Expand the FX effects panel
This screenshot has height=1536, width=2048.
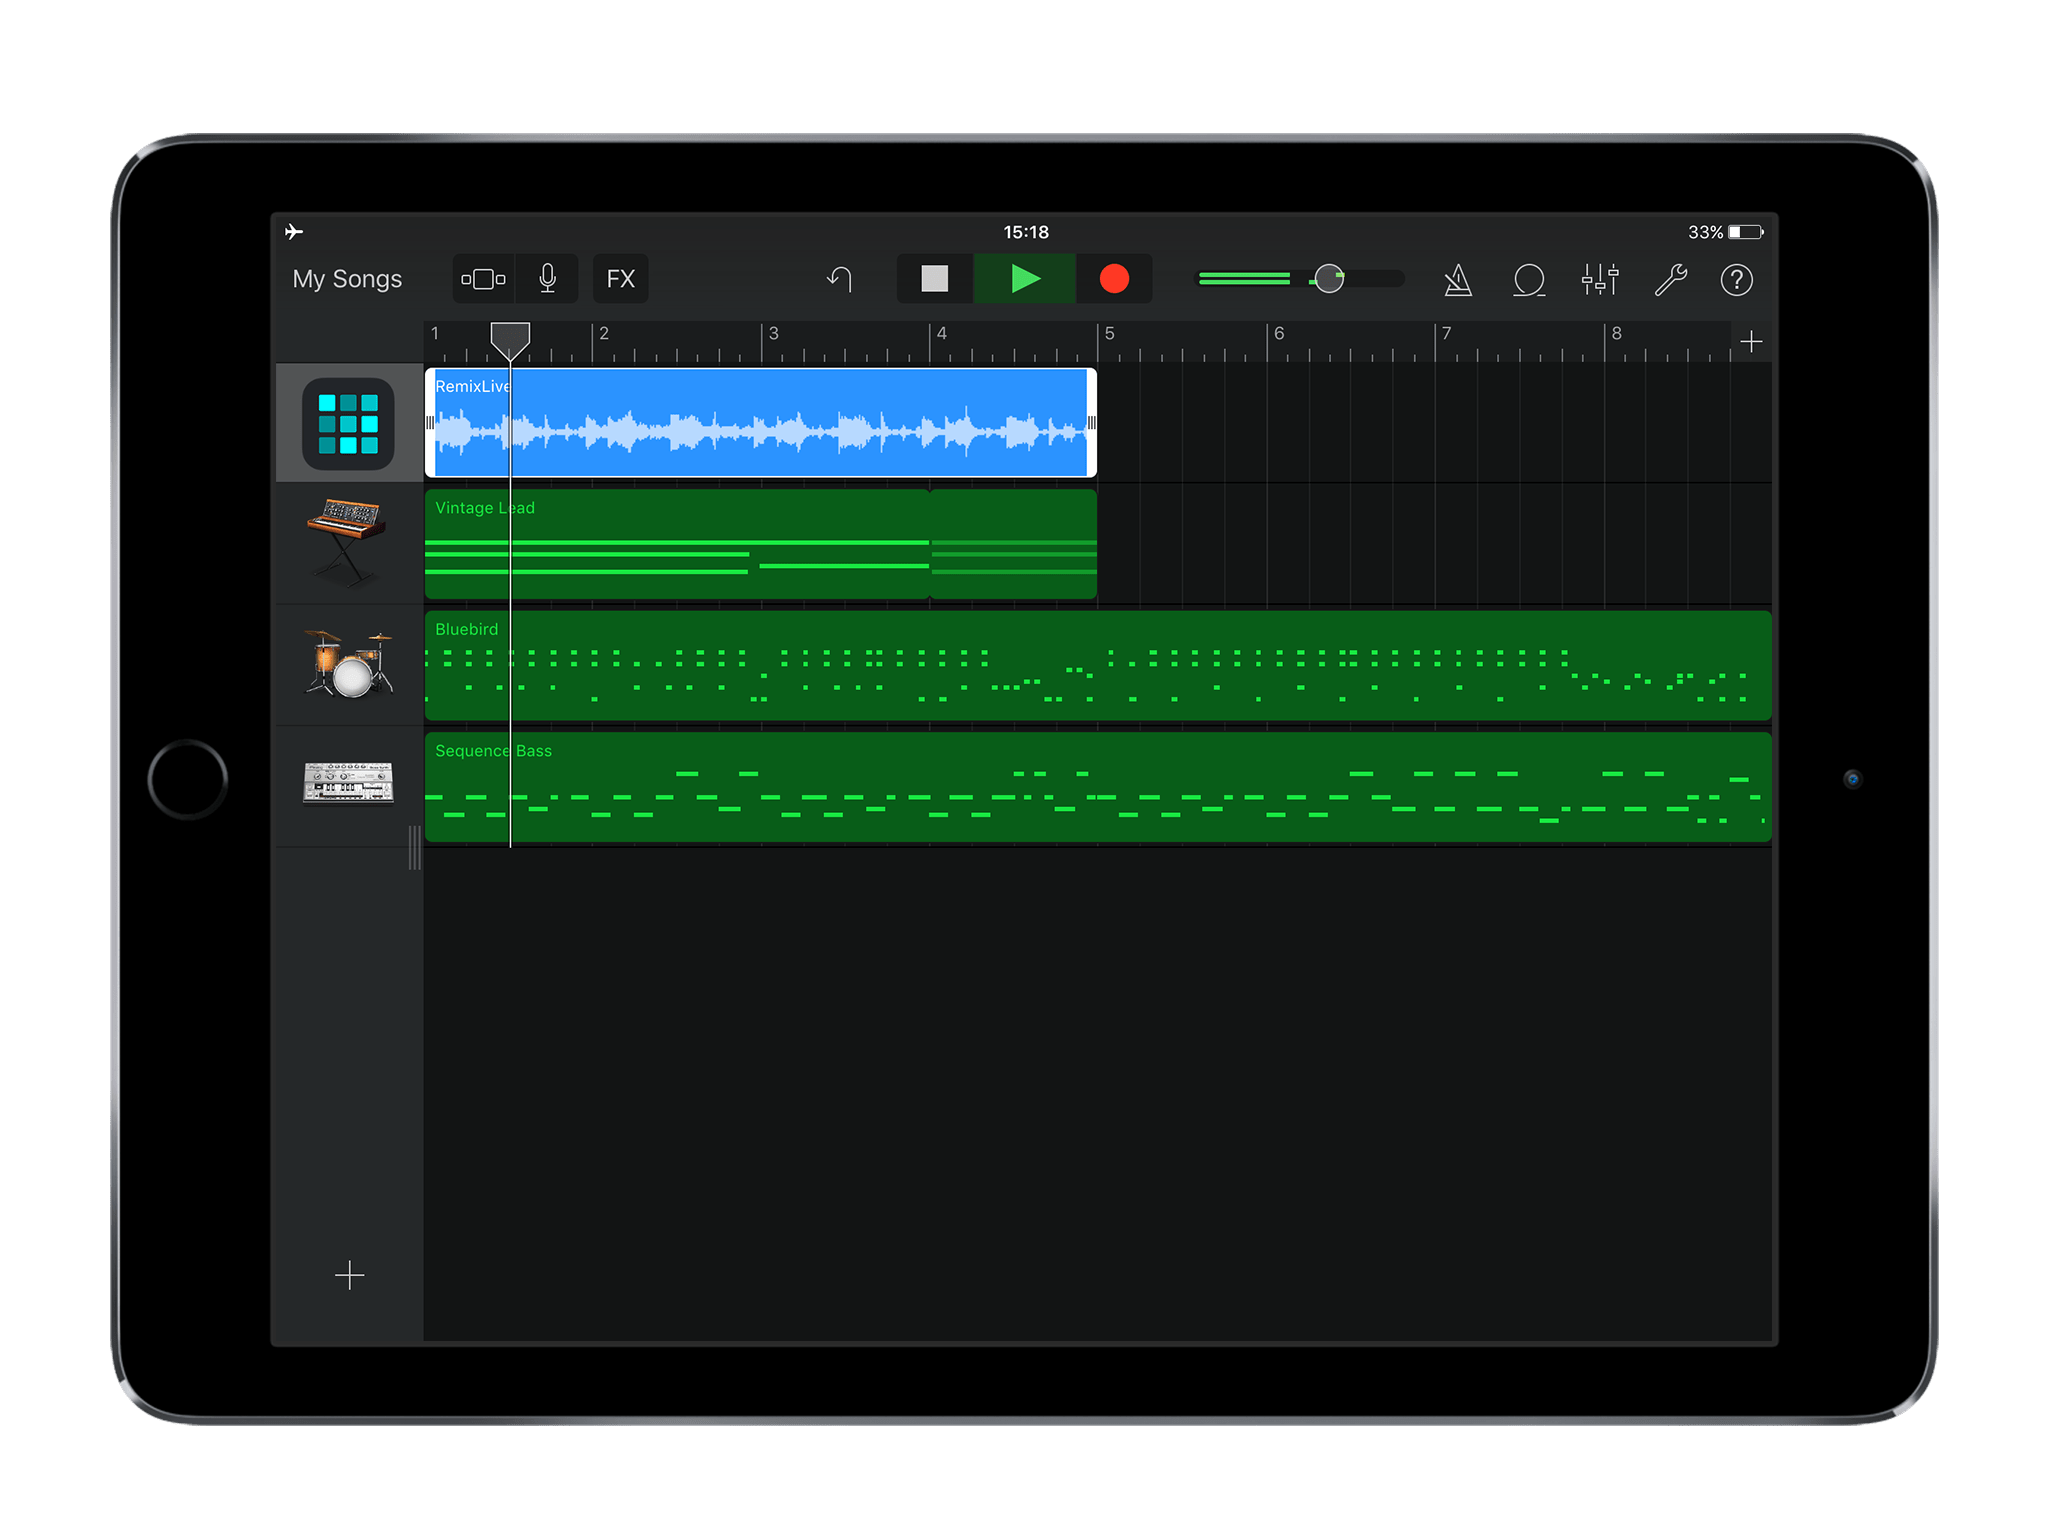point(620,279)
